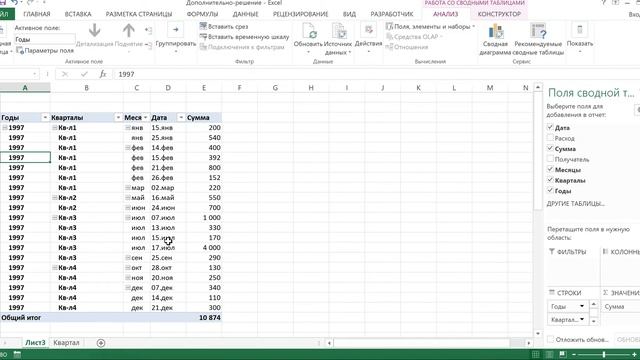Screen dimensions: 640x360
Task: Collapse the Кв-л3 quarter group
Action: point(54,218)
